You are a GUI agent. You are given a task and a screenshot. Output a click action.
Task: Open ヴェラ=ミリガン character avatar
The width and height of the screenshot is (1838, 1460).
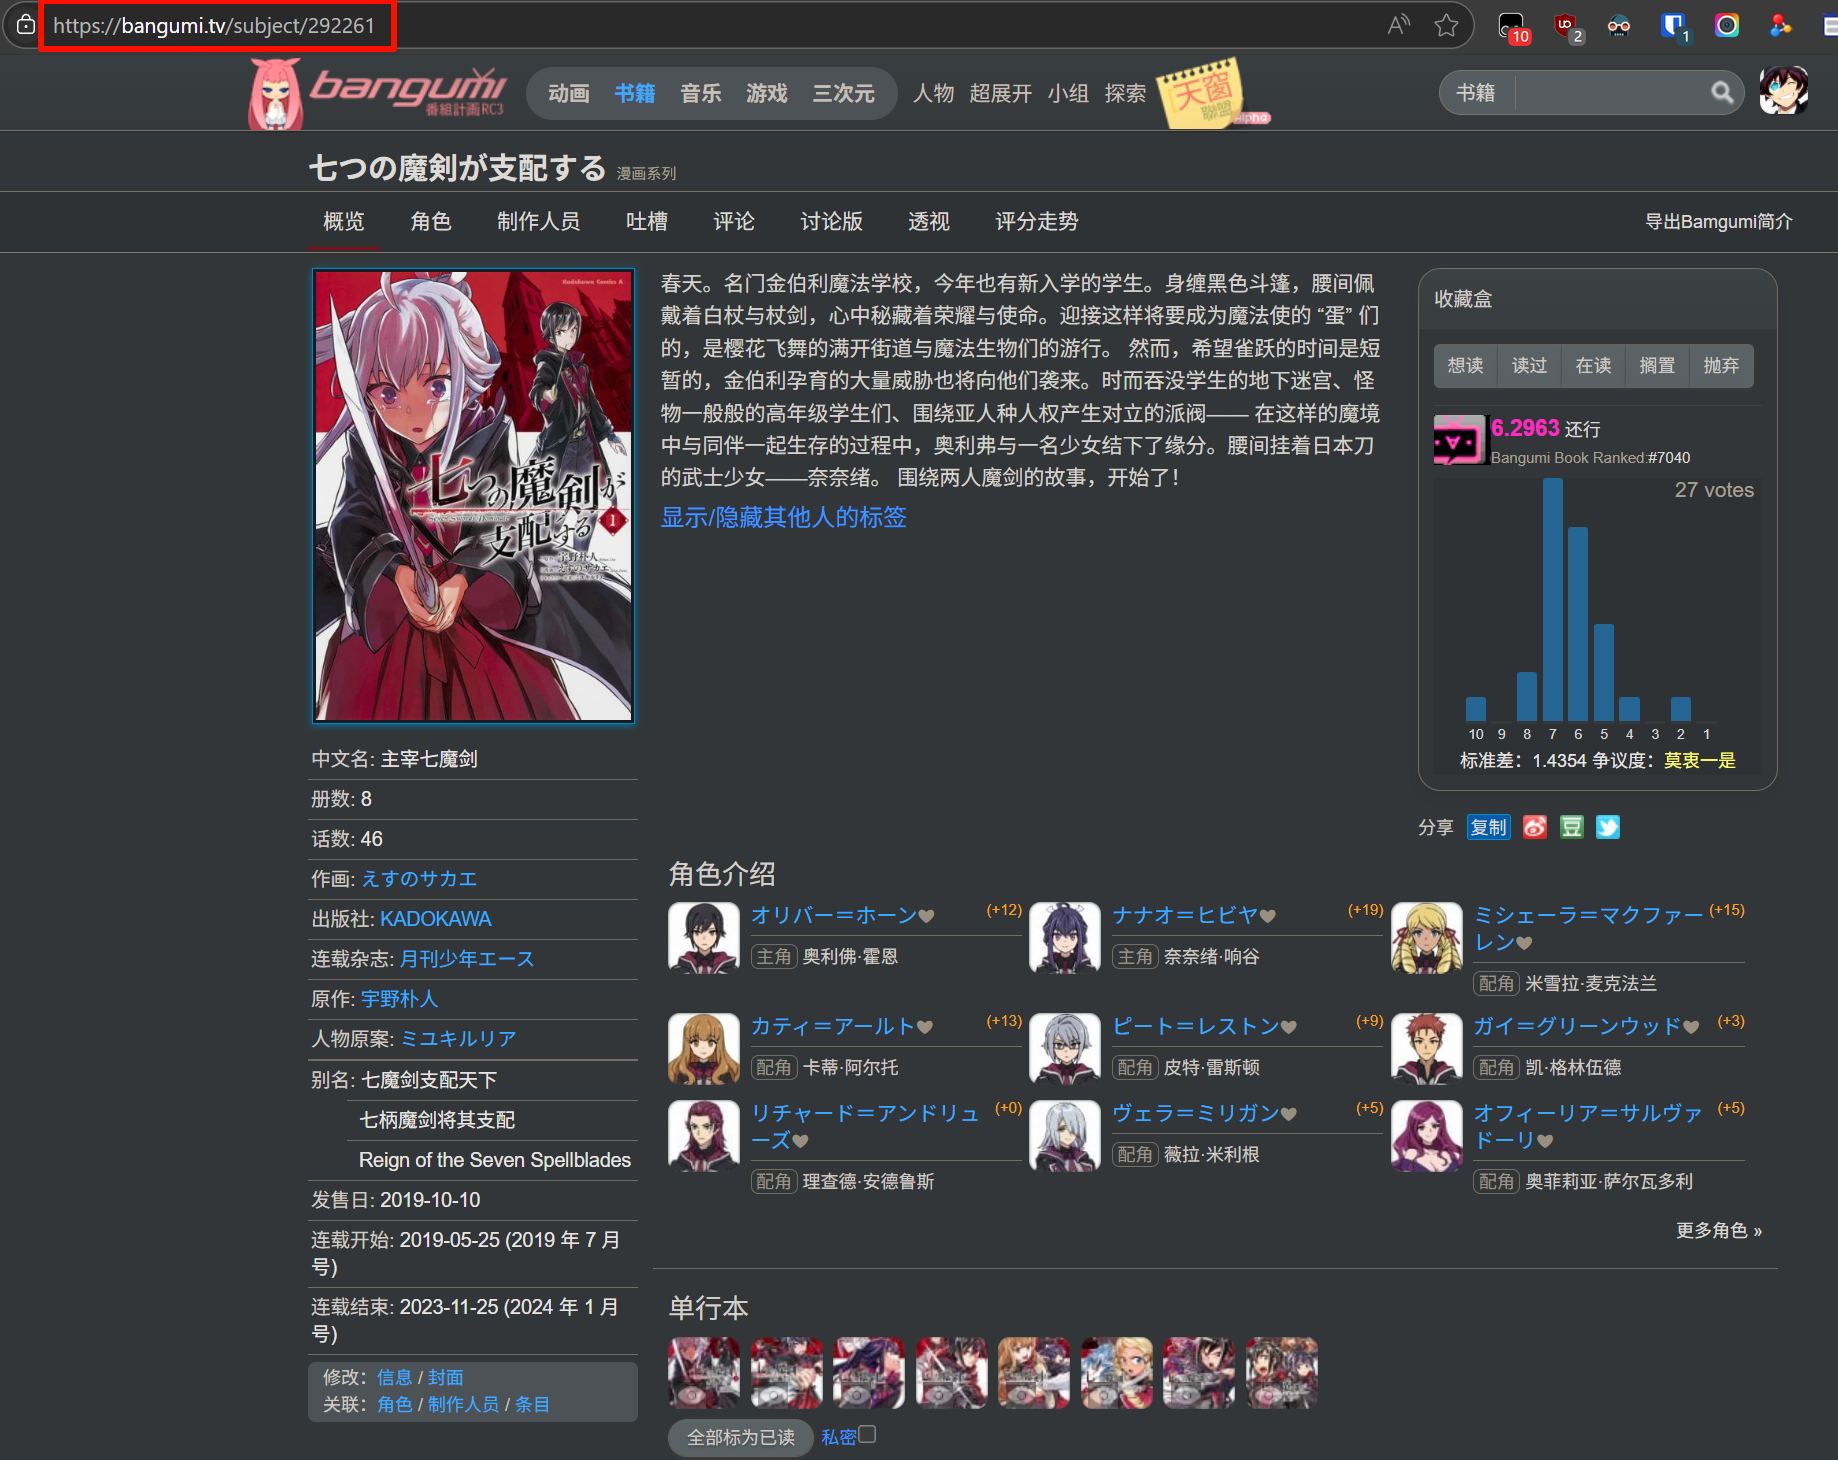[1065, 1136]
